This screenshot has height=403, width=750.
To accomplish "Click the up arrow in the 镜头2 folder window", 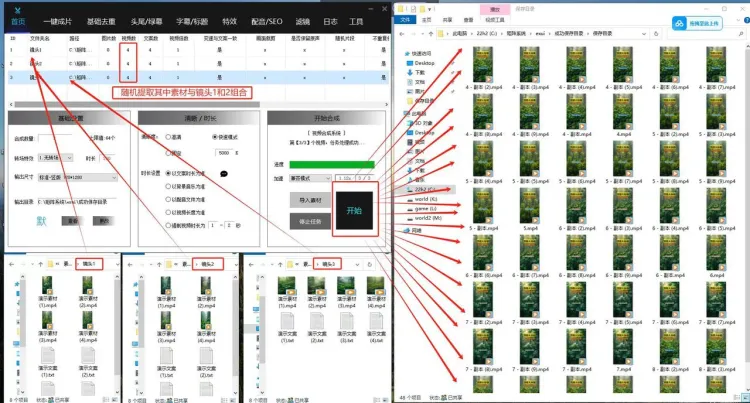I will pyautogui.click(x=159, y=264).
